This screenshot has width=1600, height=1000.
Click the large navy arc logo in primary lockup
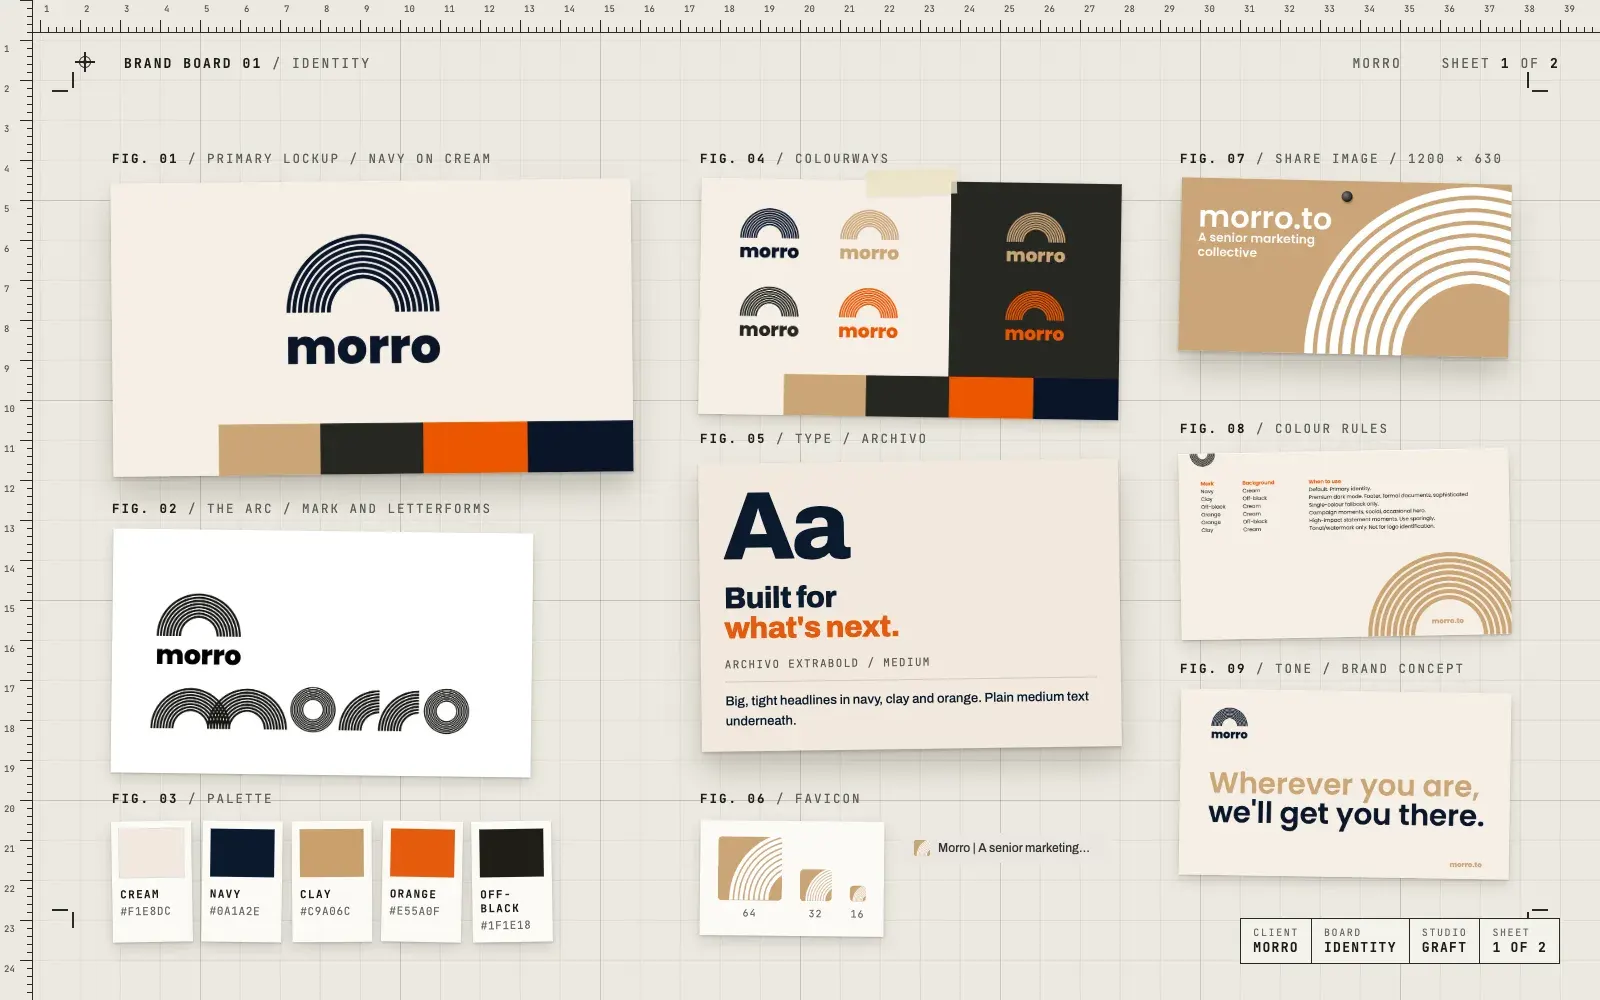363,275
